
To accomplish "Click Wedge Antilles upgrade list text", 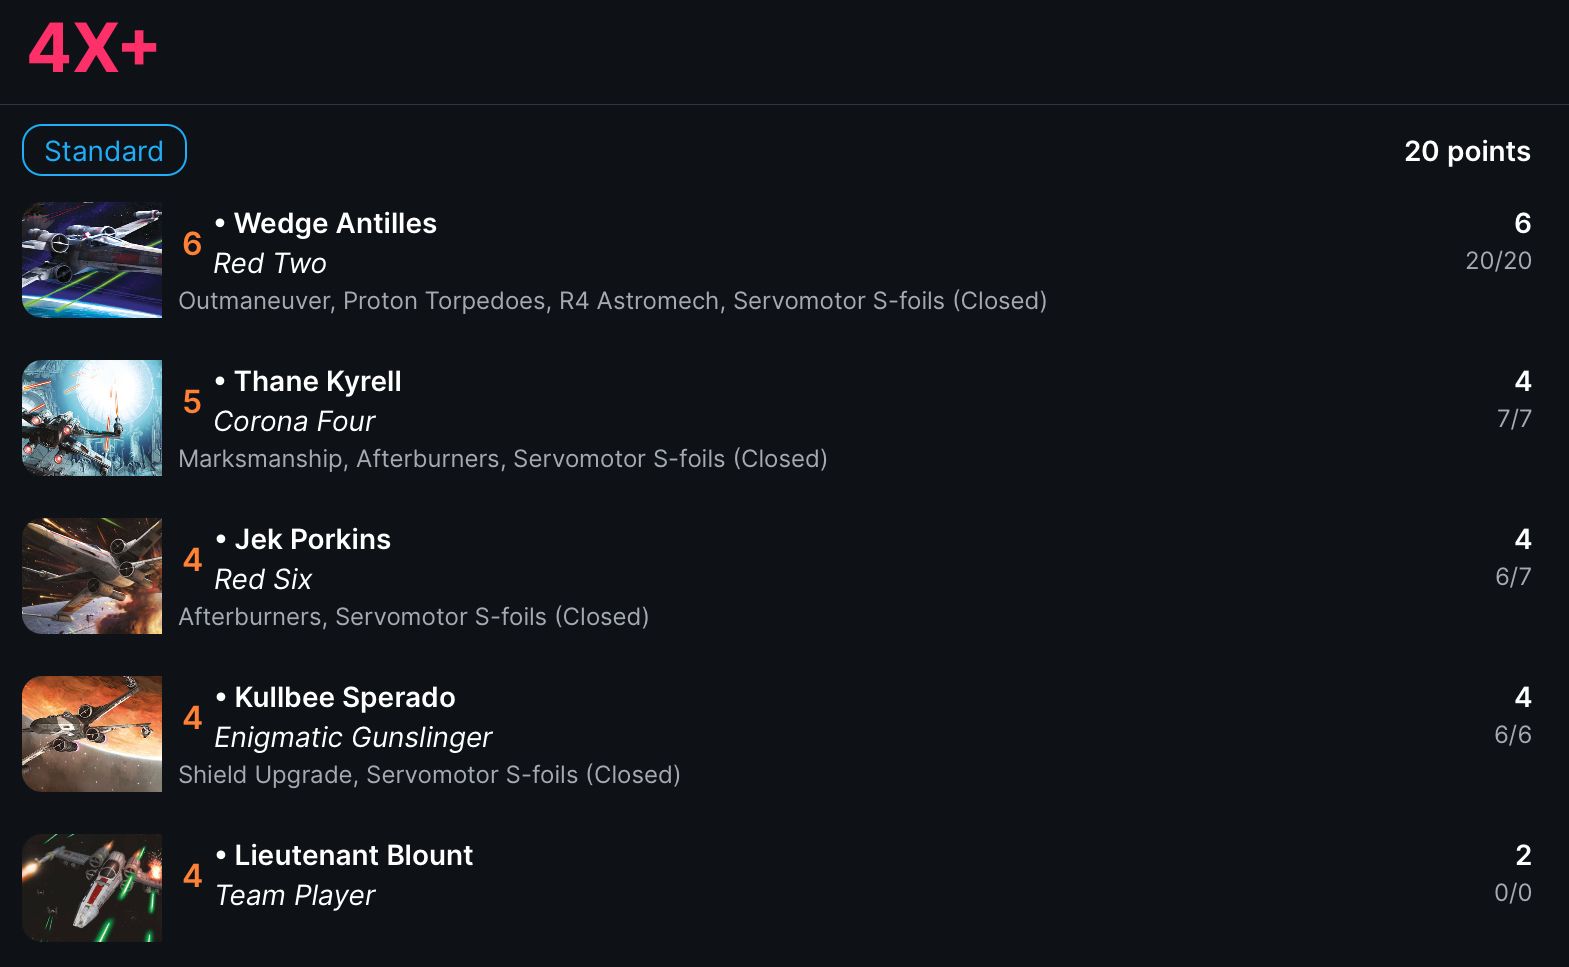I will pos(612,301).
